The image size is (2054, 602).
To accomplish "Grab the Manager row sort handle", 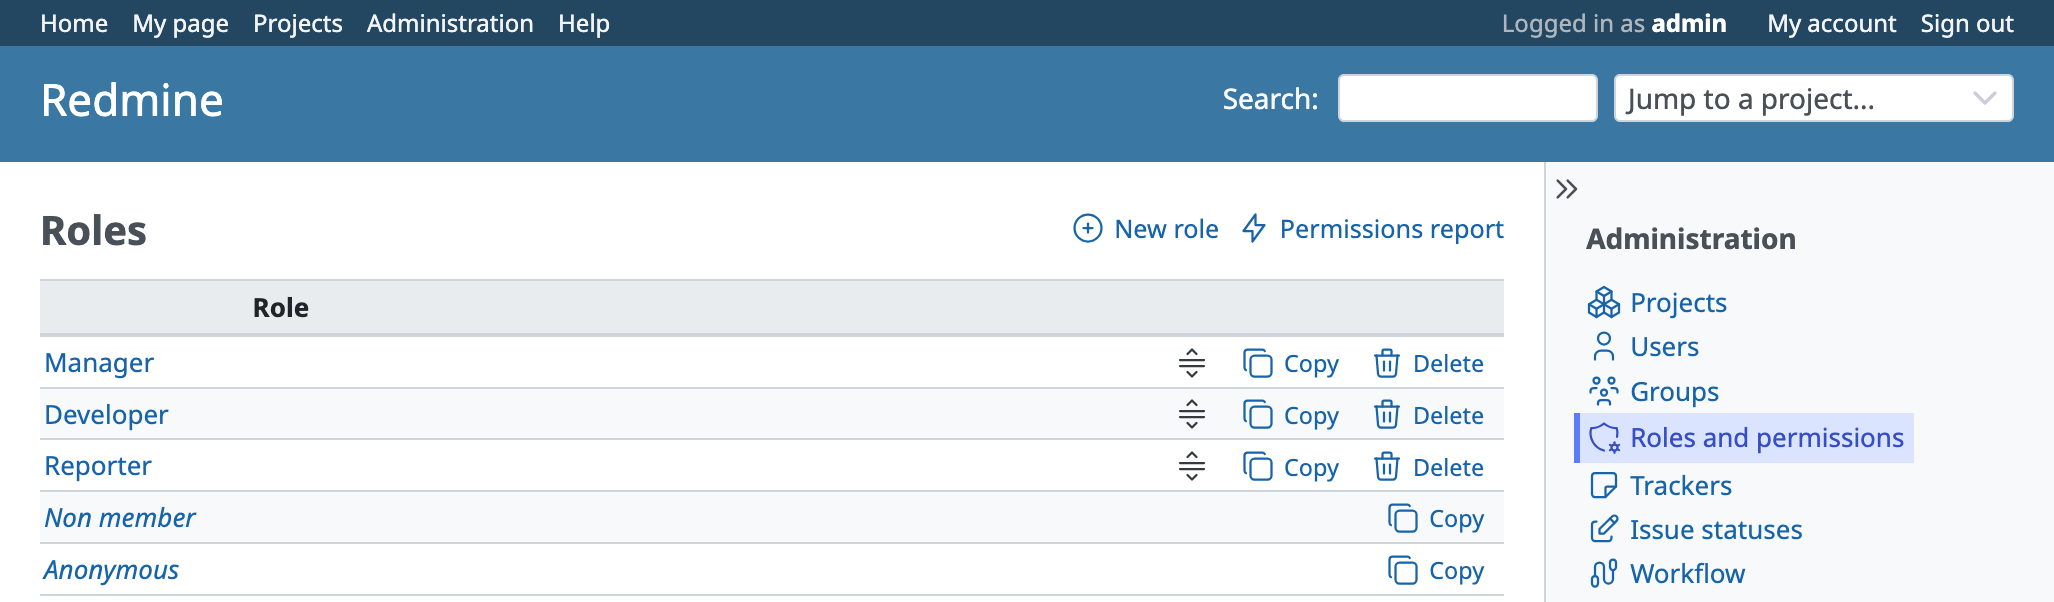I will (1191, 363).
